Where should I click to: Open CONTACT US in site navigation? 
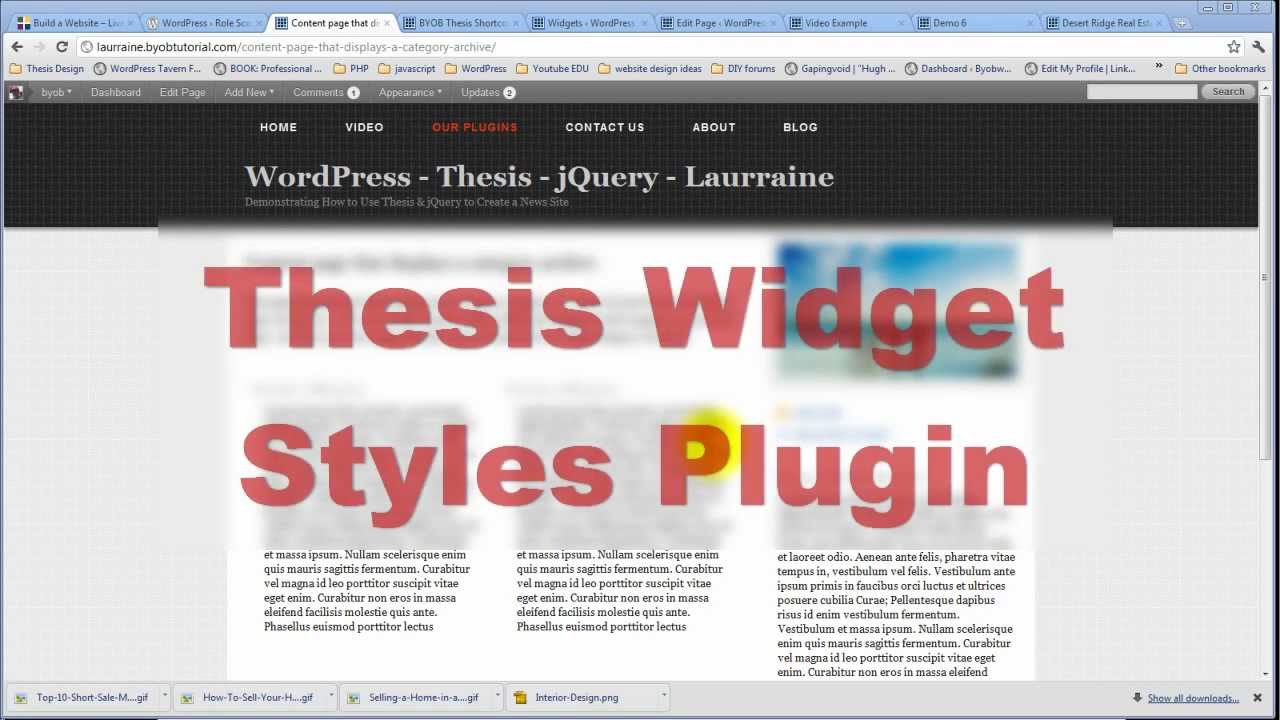pos(605,127)
